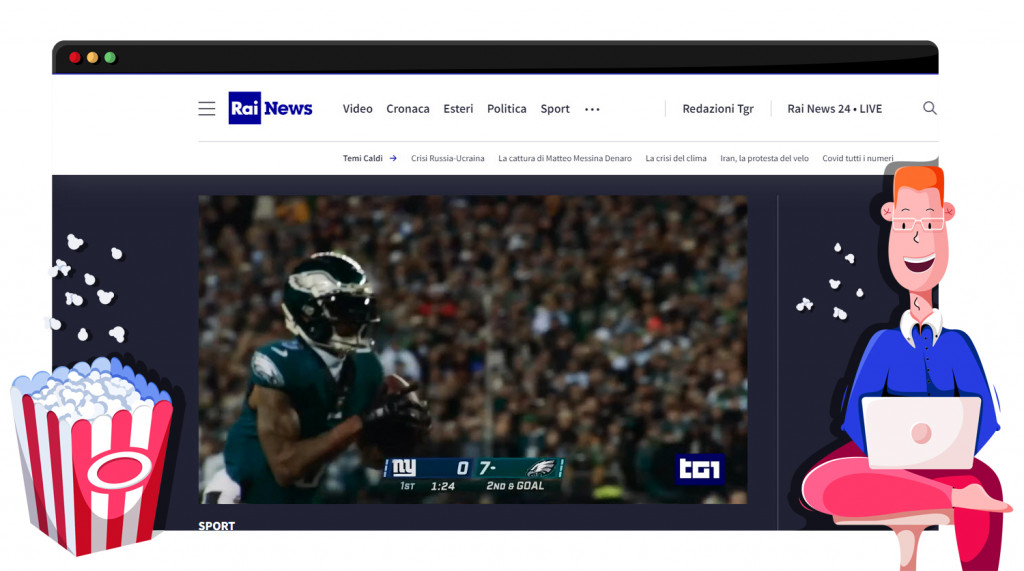Play the football video thumbnail
The height and width of the screenshot is (571, 1024).
pyautogui.click(x=473, y=350)
